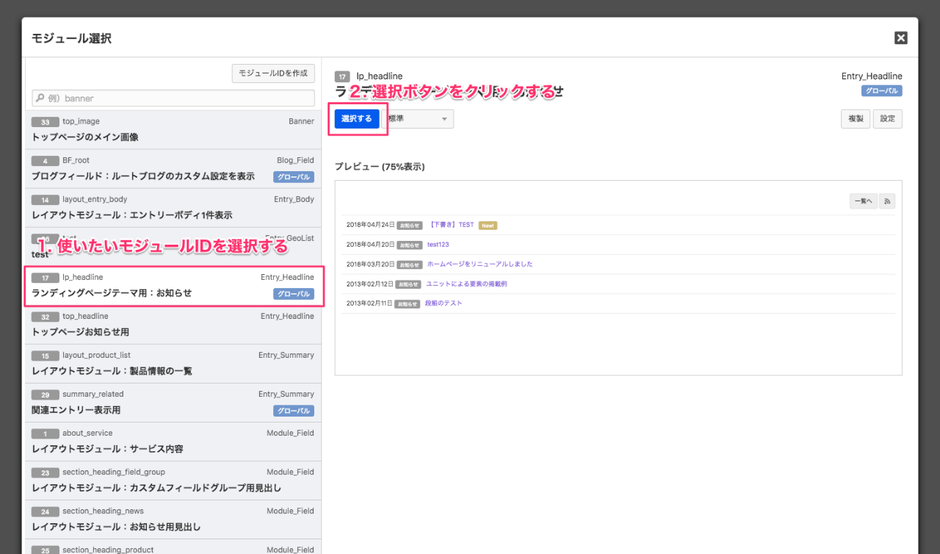Click the グローバル badge on the summary_related module

pyautogui.click(x=294, y=411)
